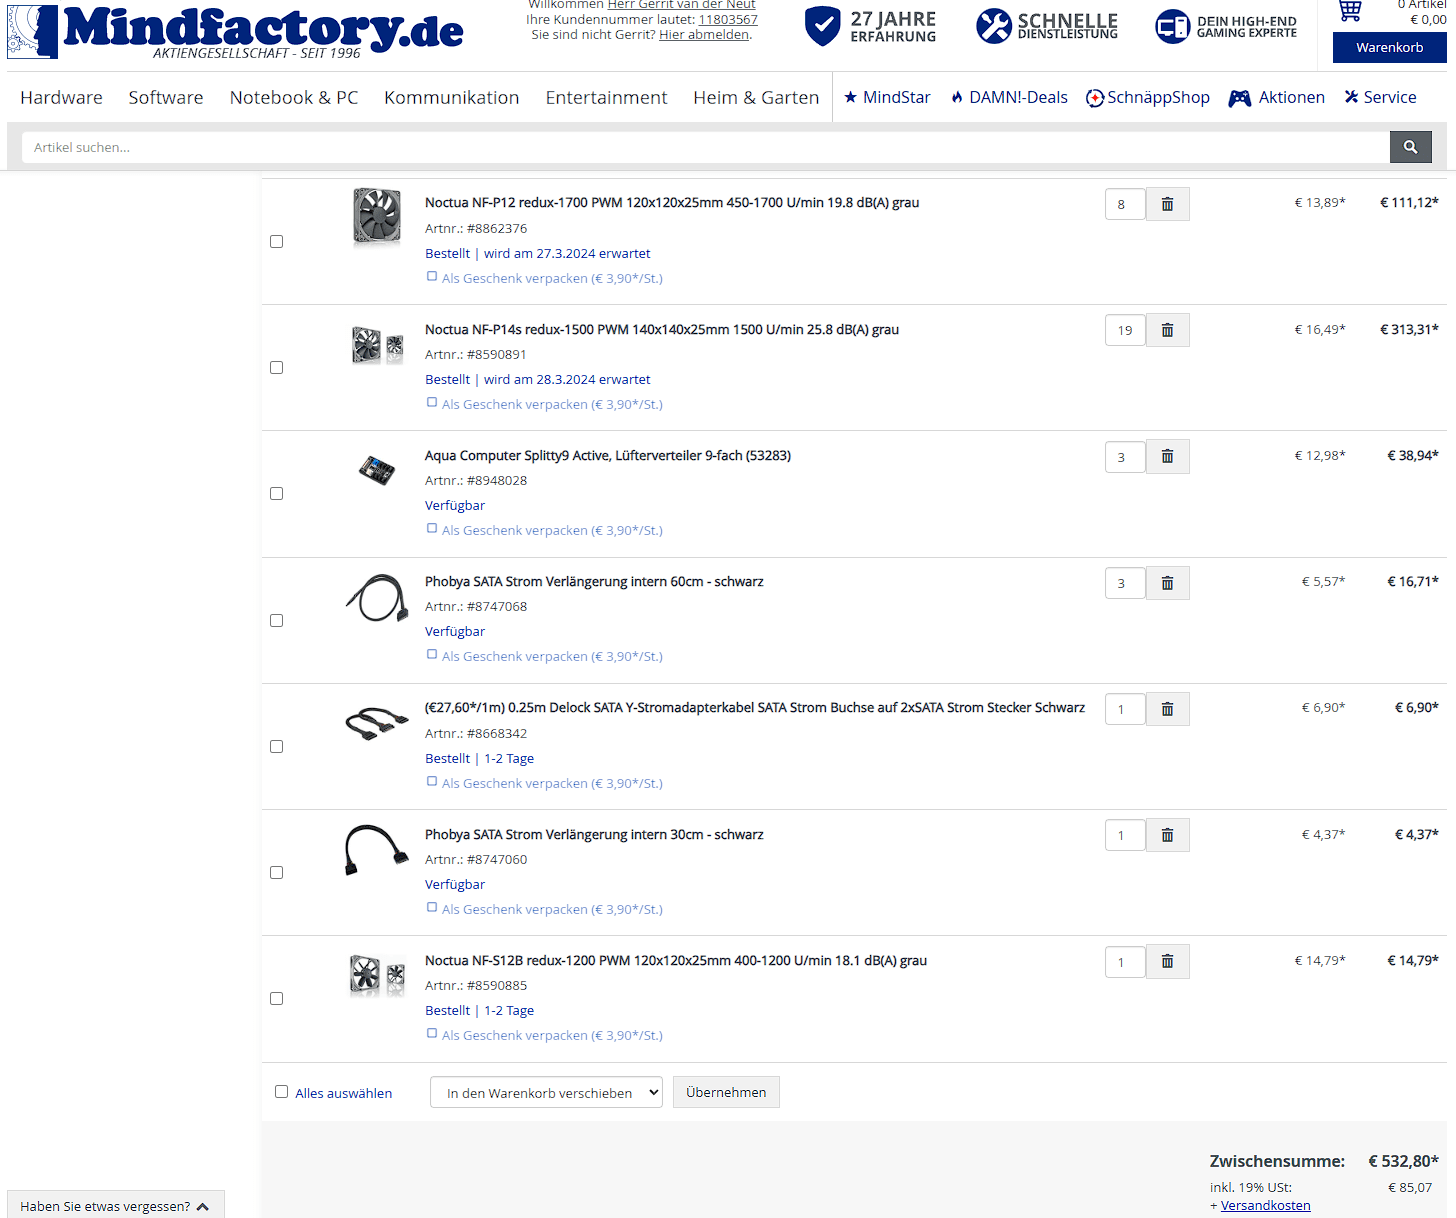Check the Alles auswählen checkbox
The width and height of the screenshot is (1456, 1218).
(282, 1092)
